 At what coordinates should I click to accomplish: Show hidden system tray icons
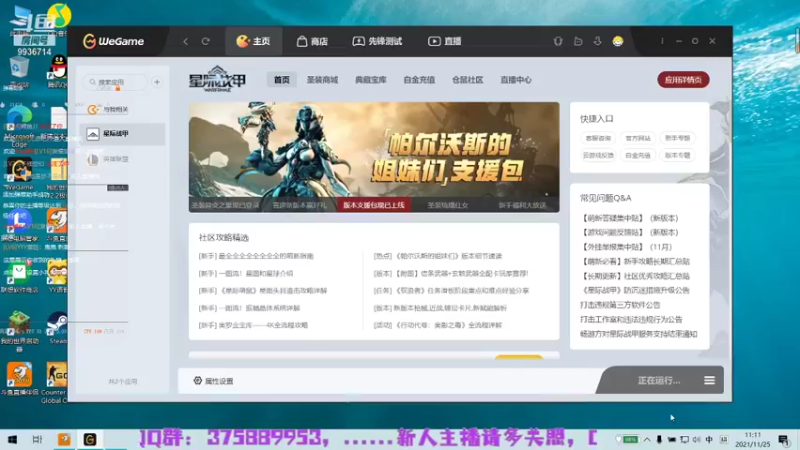647,439
